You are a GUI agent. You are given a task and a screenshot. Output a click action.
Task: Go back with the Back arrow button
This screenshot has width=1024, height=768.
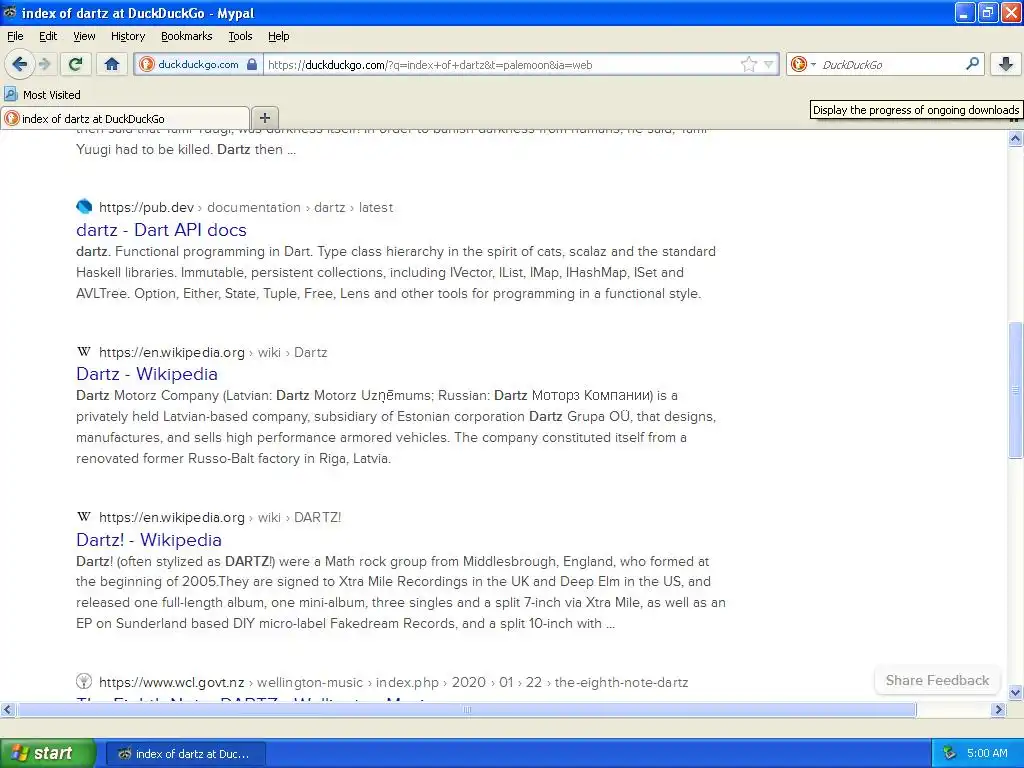[x=20, y=64]
